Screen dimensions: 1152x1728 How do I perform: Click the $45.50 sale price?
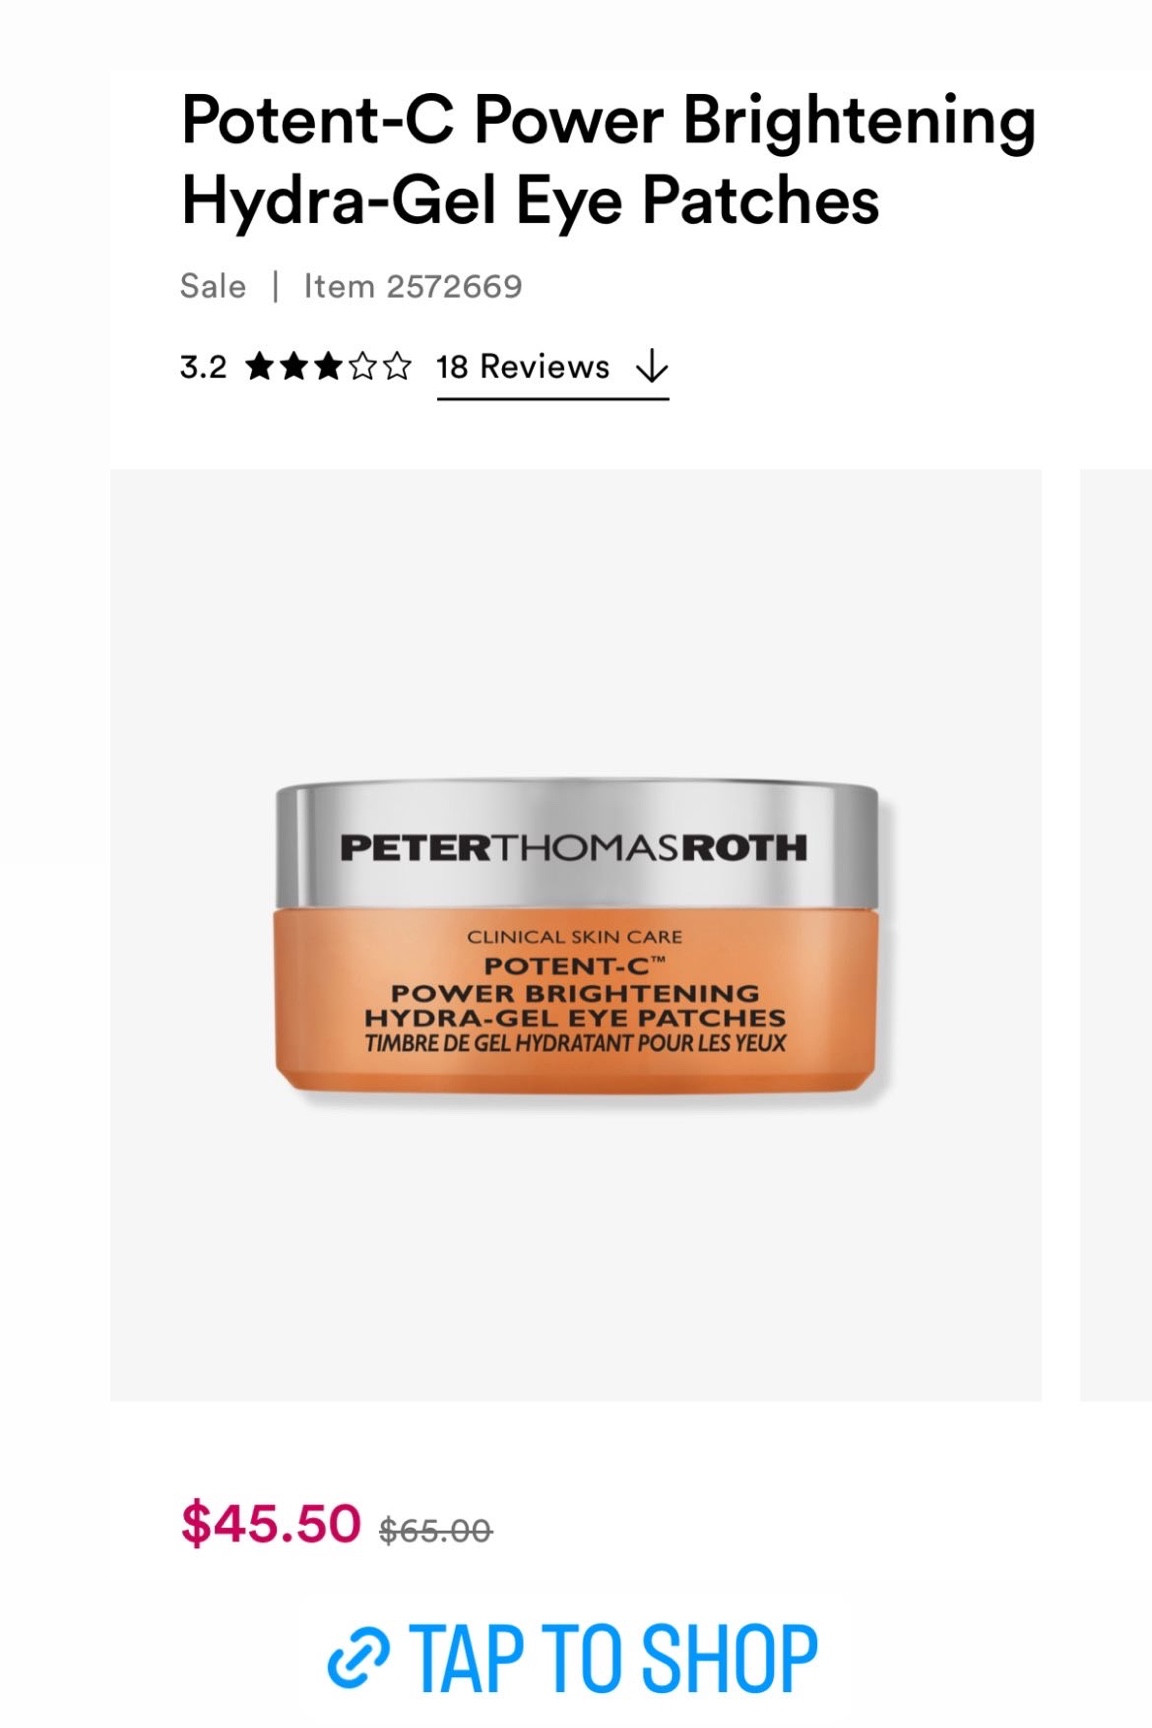(x=270, y=1523)
